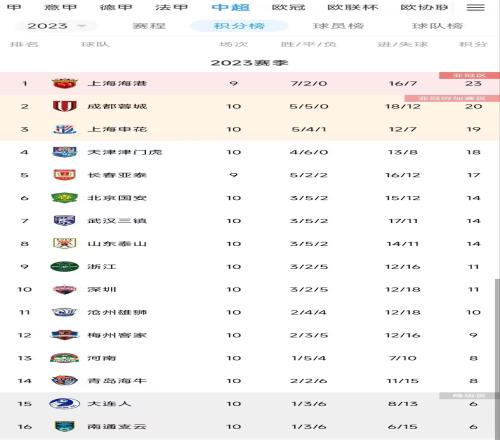Click team name 大连人
This screenshot has width=500, height=440.
109,404
